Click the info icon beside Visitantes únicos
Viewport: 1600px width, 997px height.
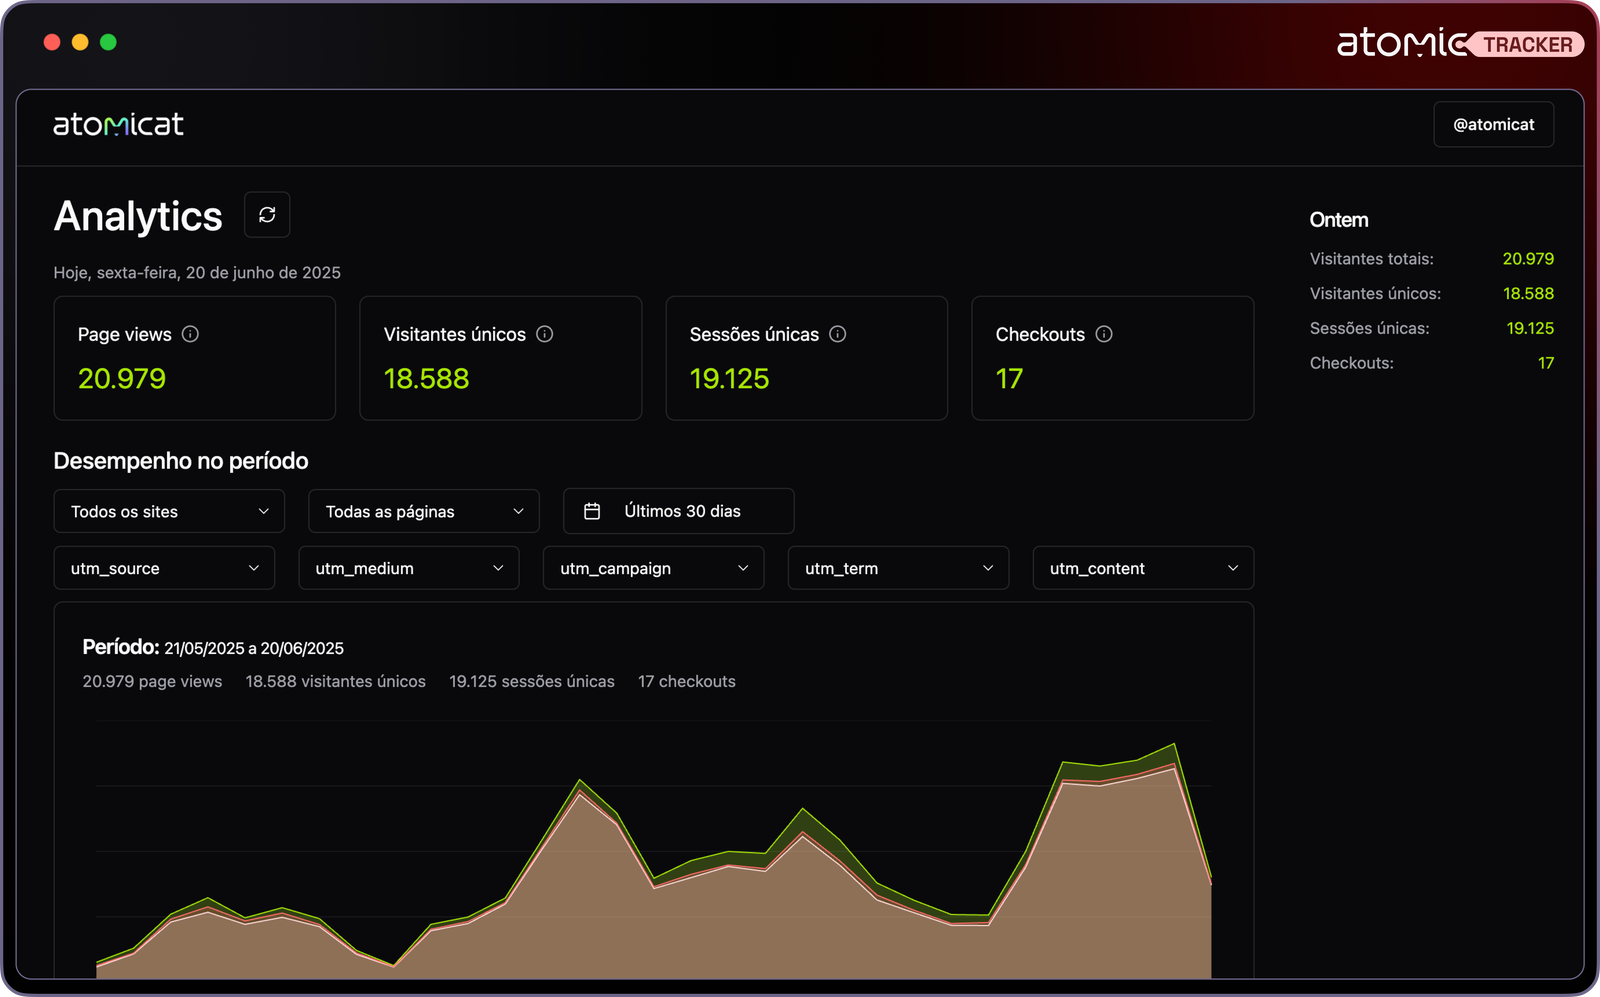[544, 334]
